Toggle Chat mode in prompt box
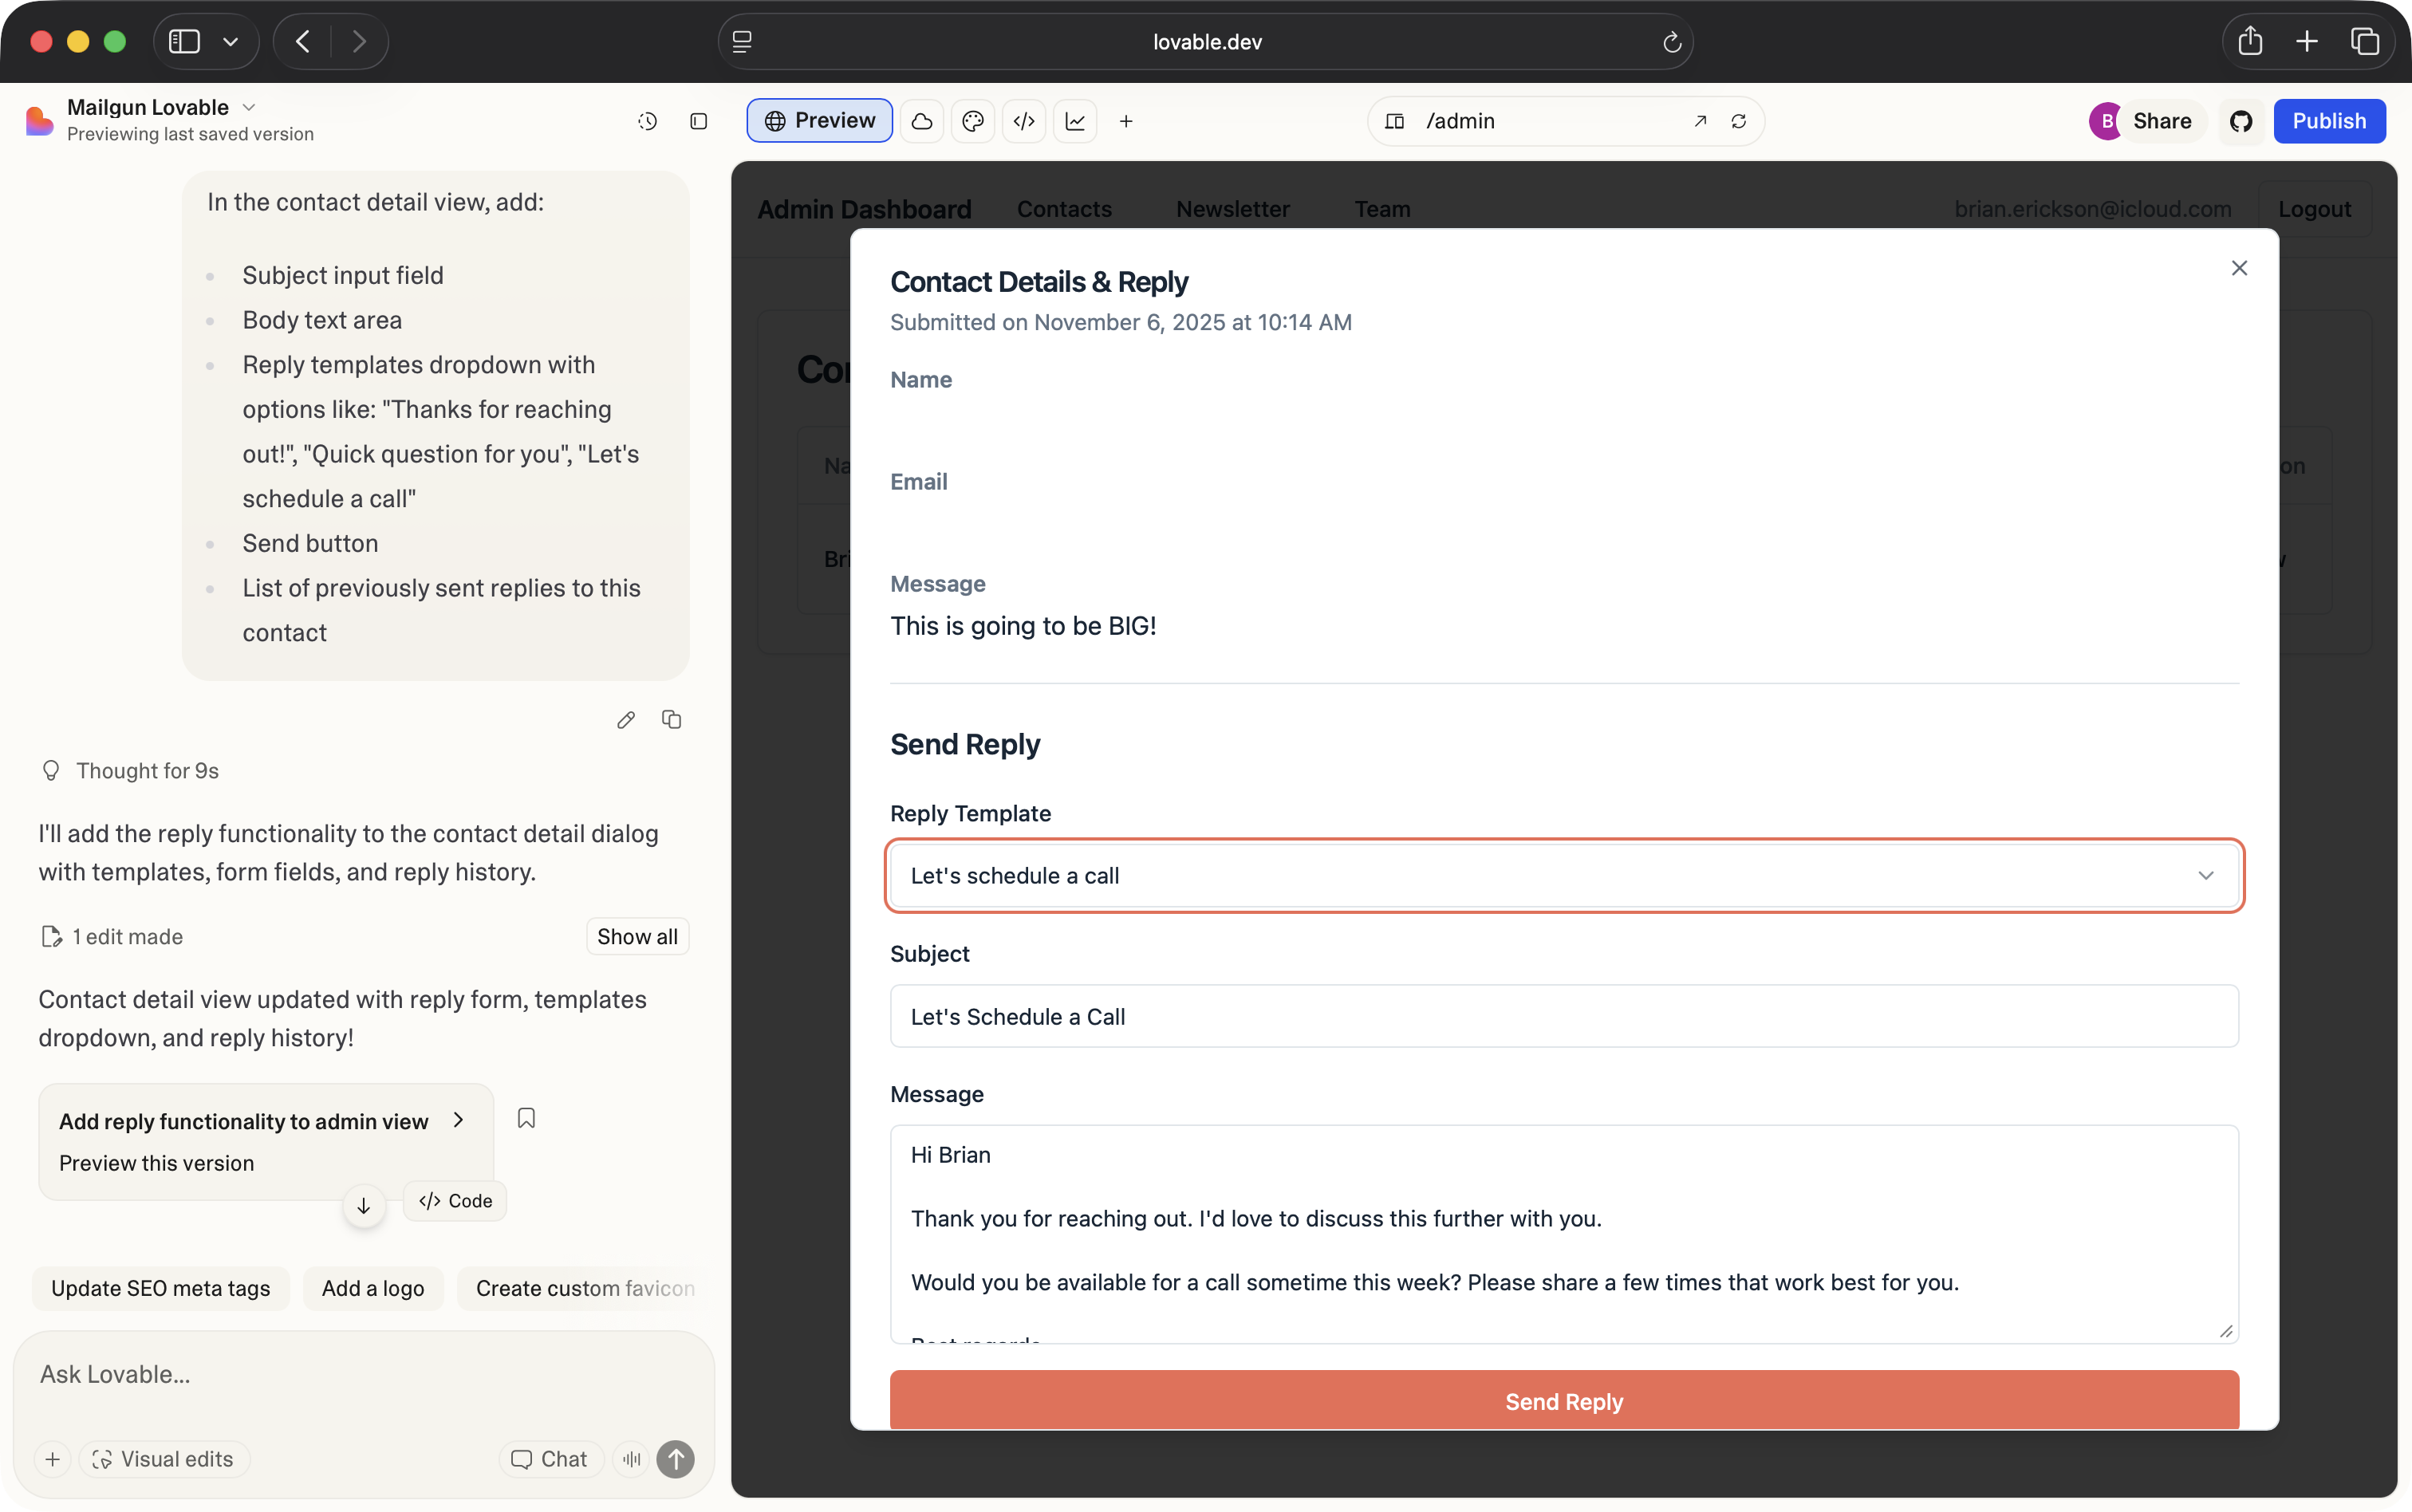Image resolution: width=2412 pixels, height=1512 pixels. pos(550,1459)
